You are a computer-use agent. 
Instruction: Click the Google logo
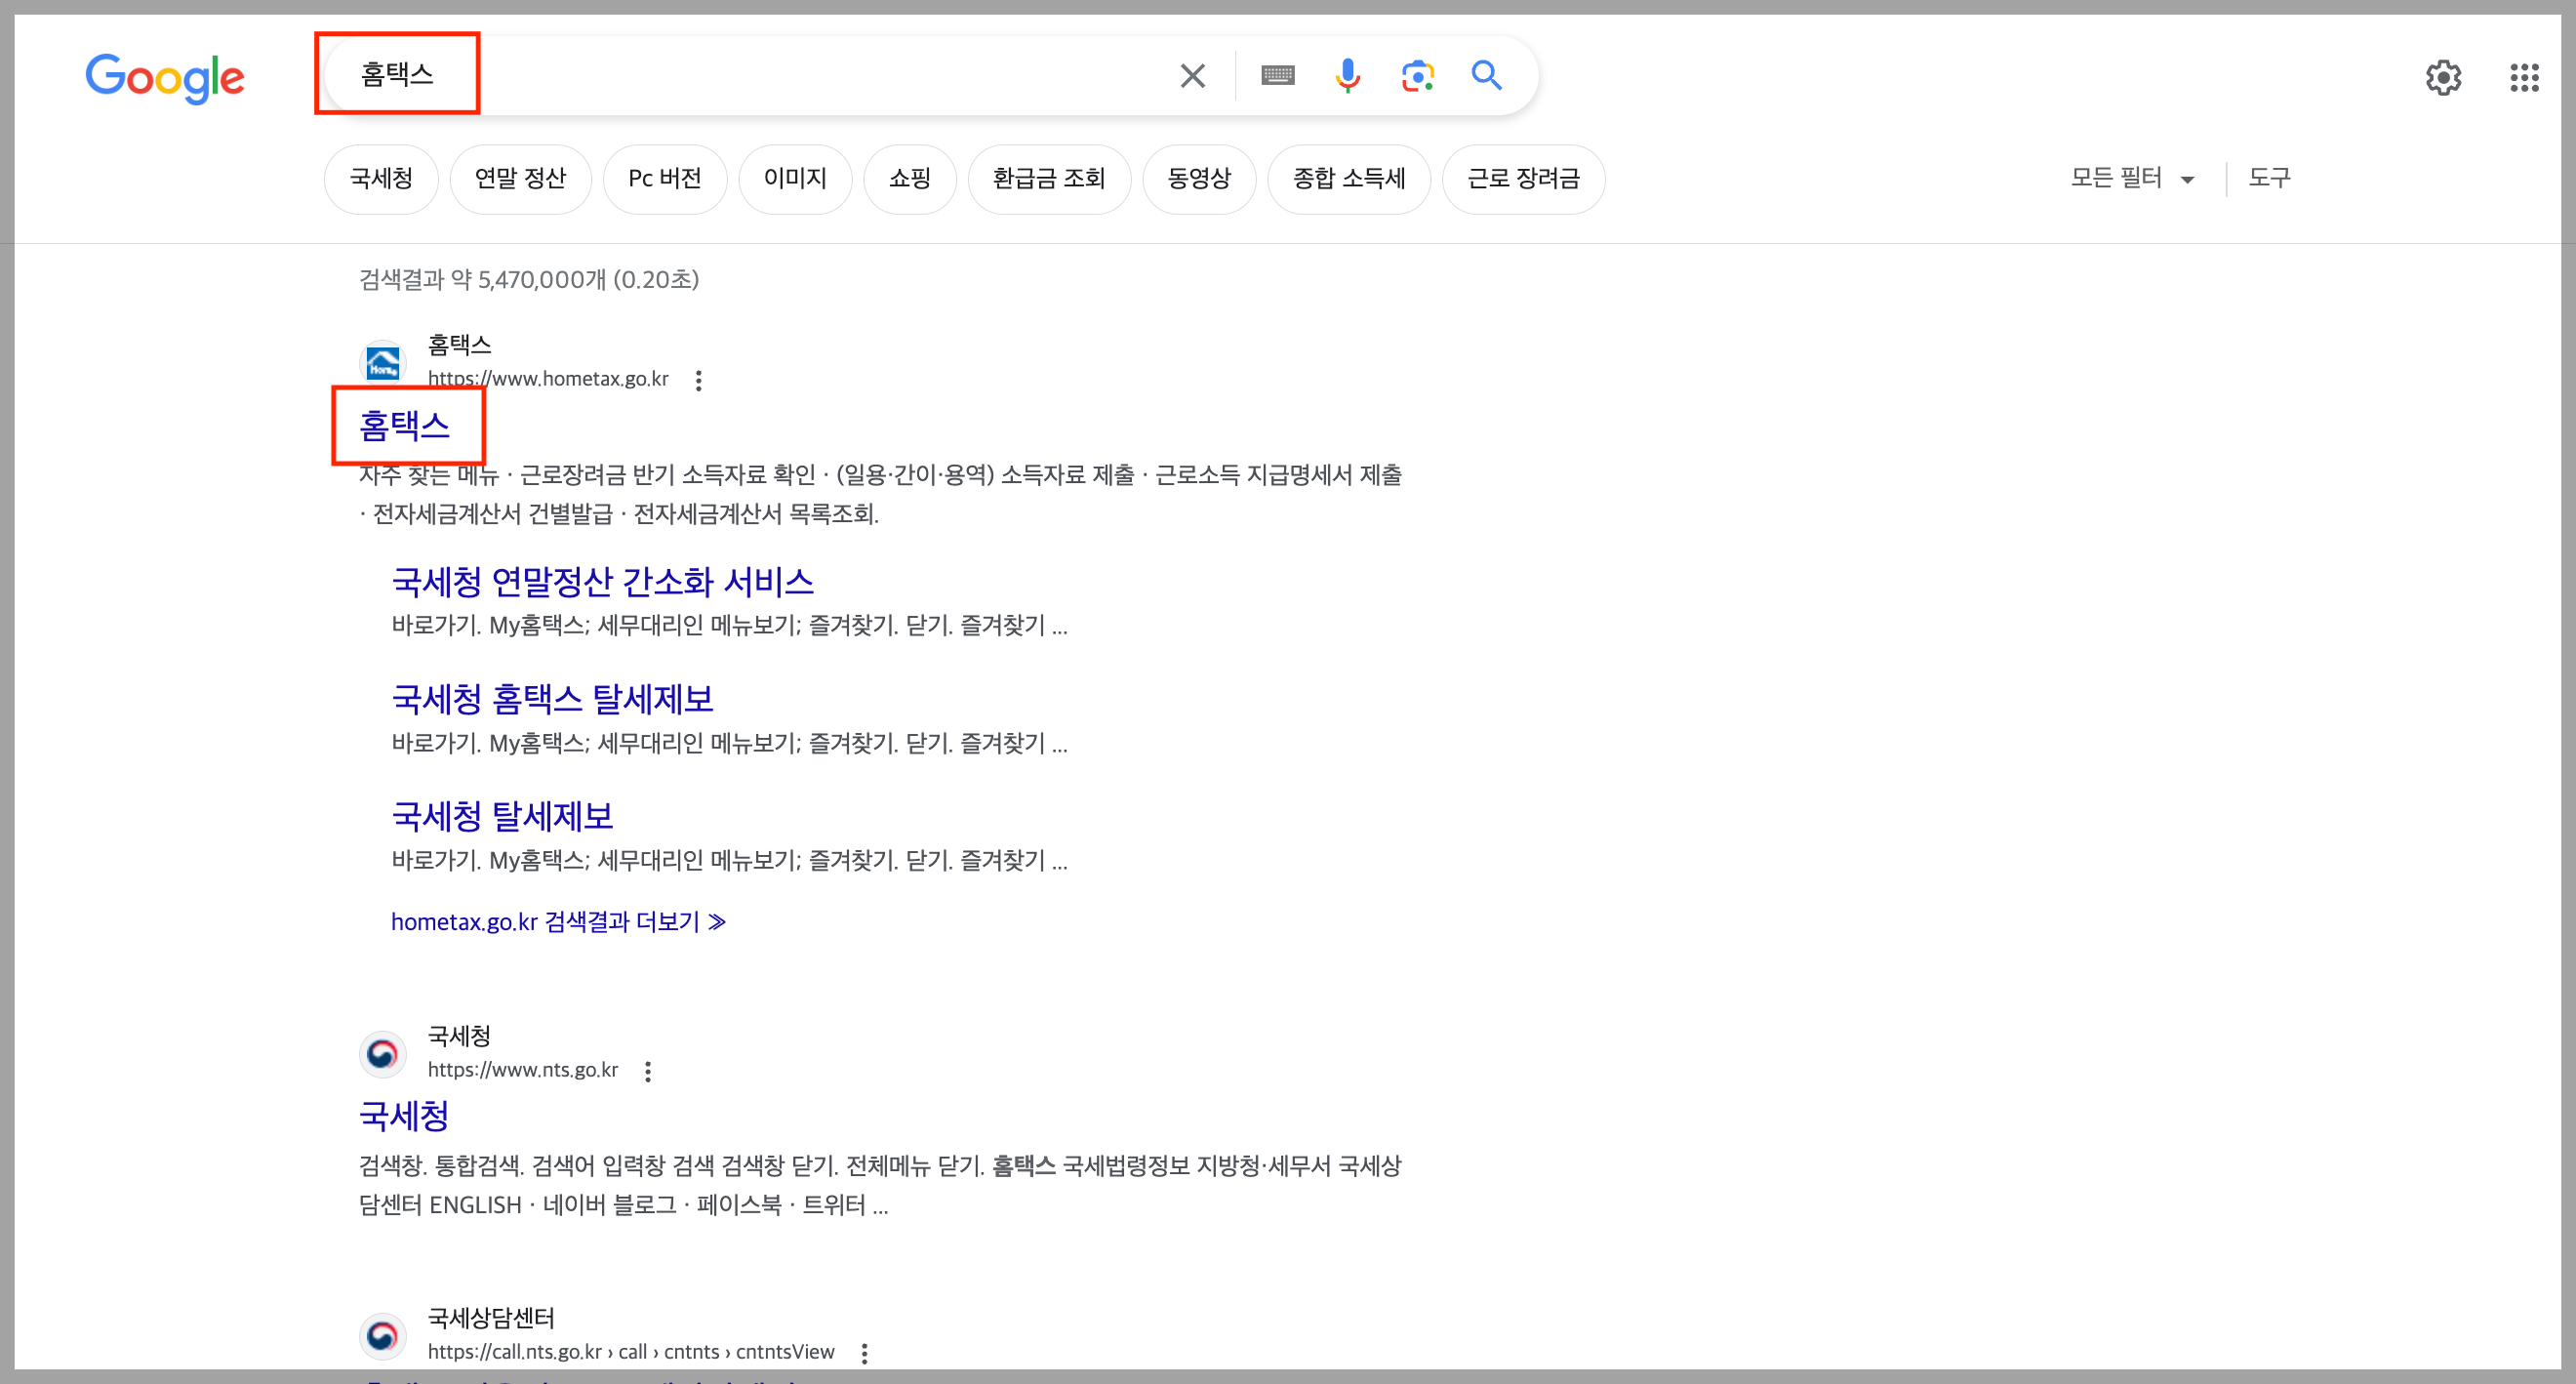(x=165, y=78)
